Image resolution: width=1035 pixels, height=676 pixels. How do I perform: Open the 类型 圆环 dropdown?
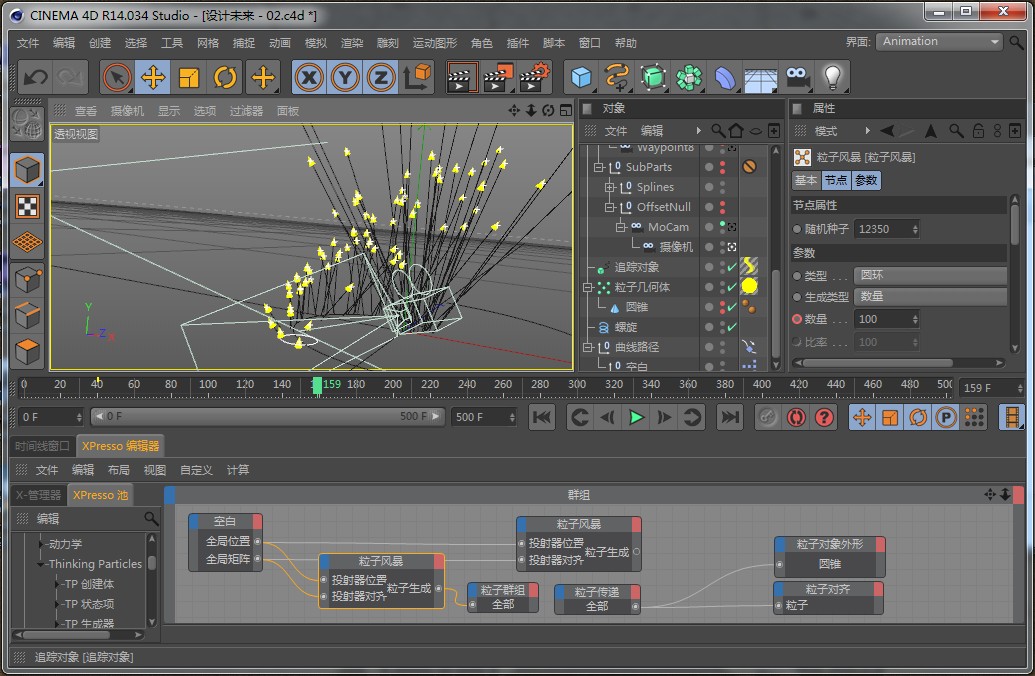930,275
